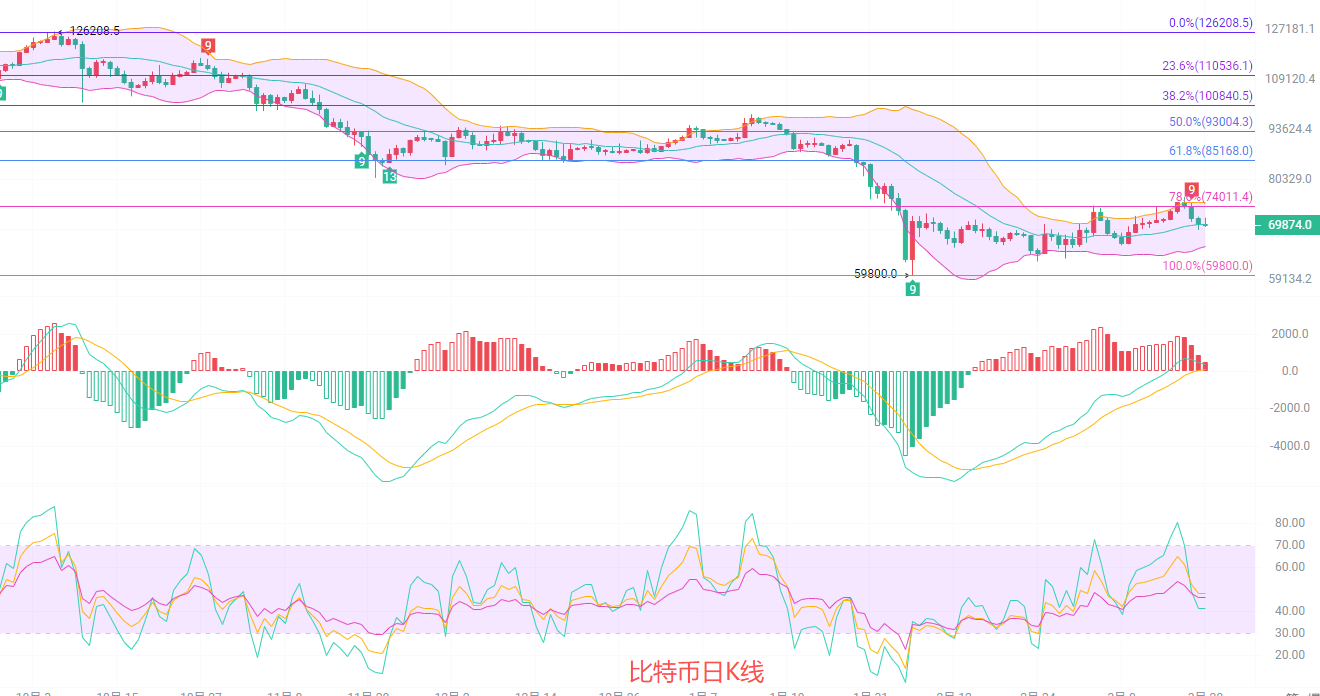Screen dimensions: 1320x696
Task: Click the red 9 marker near the October high
Action: point(207,45)
